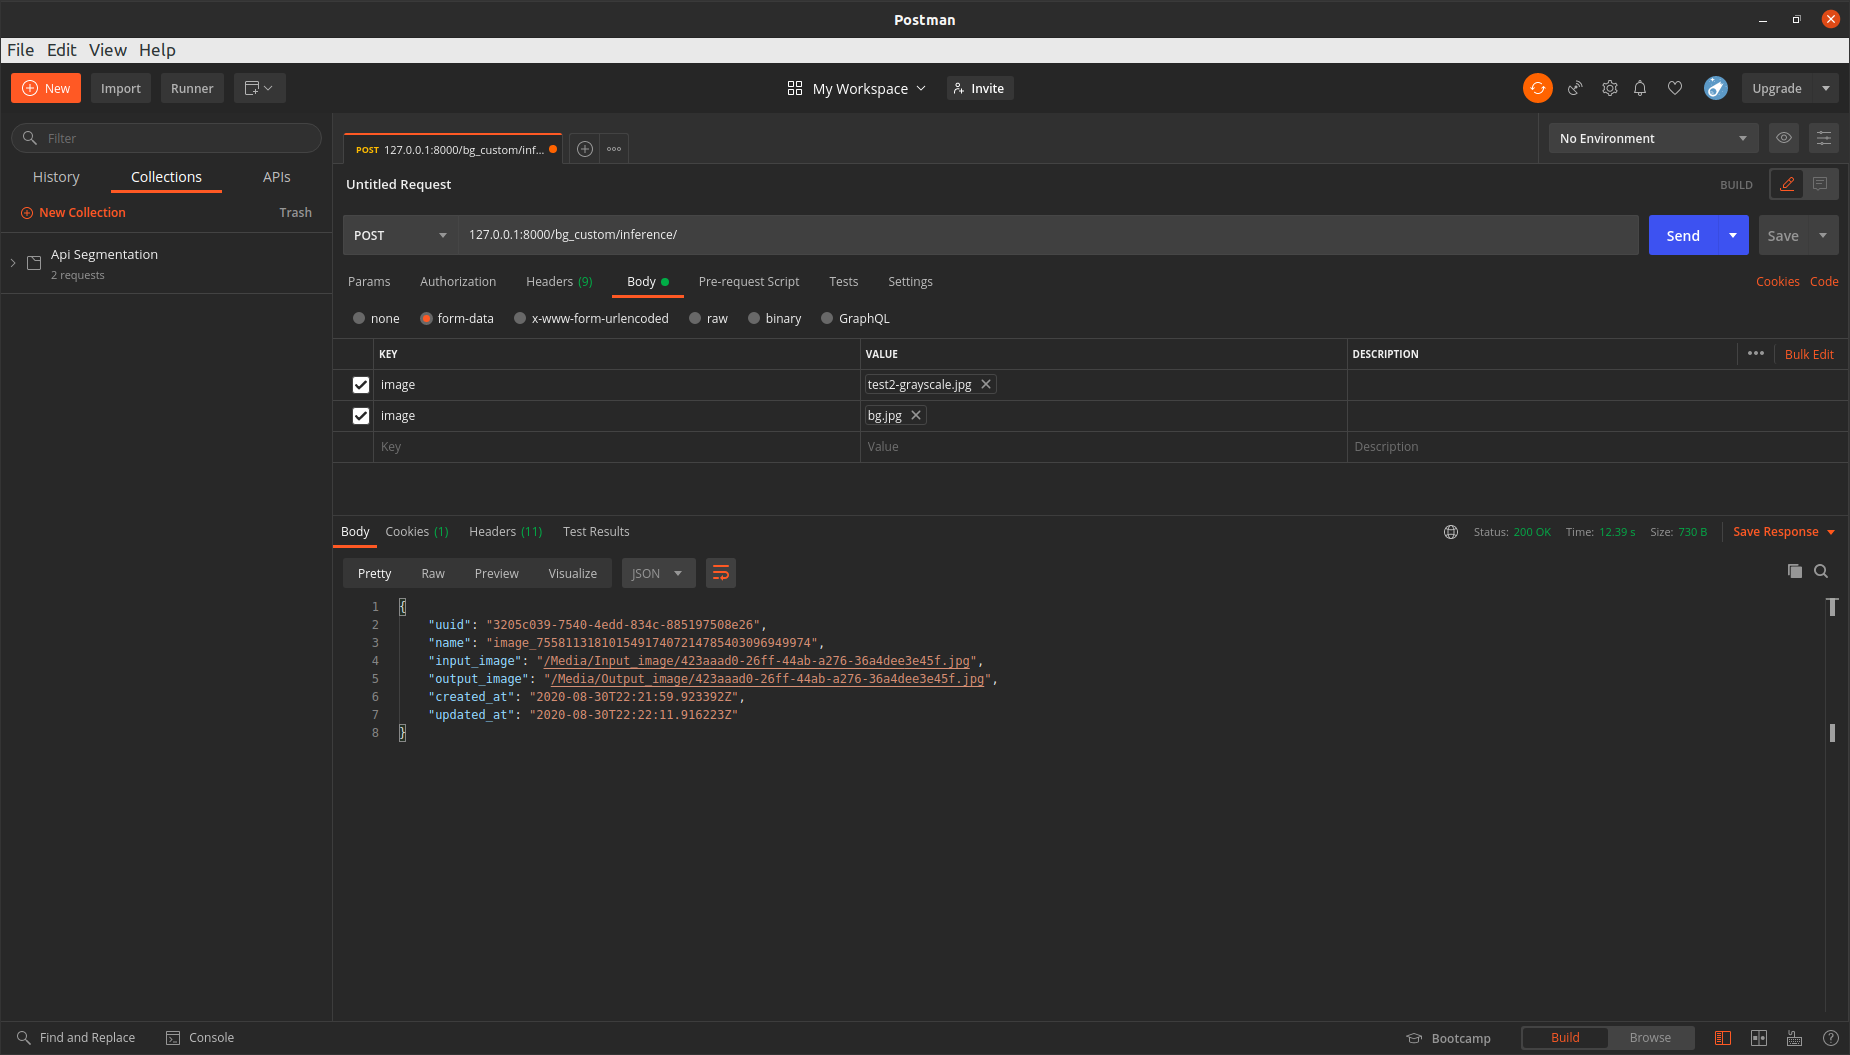
Task: Open the Console from the status bar
Action: [200, 1038]
